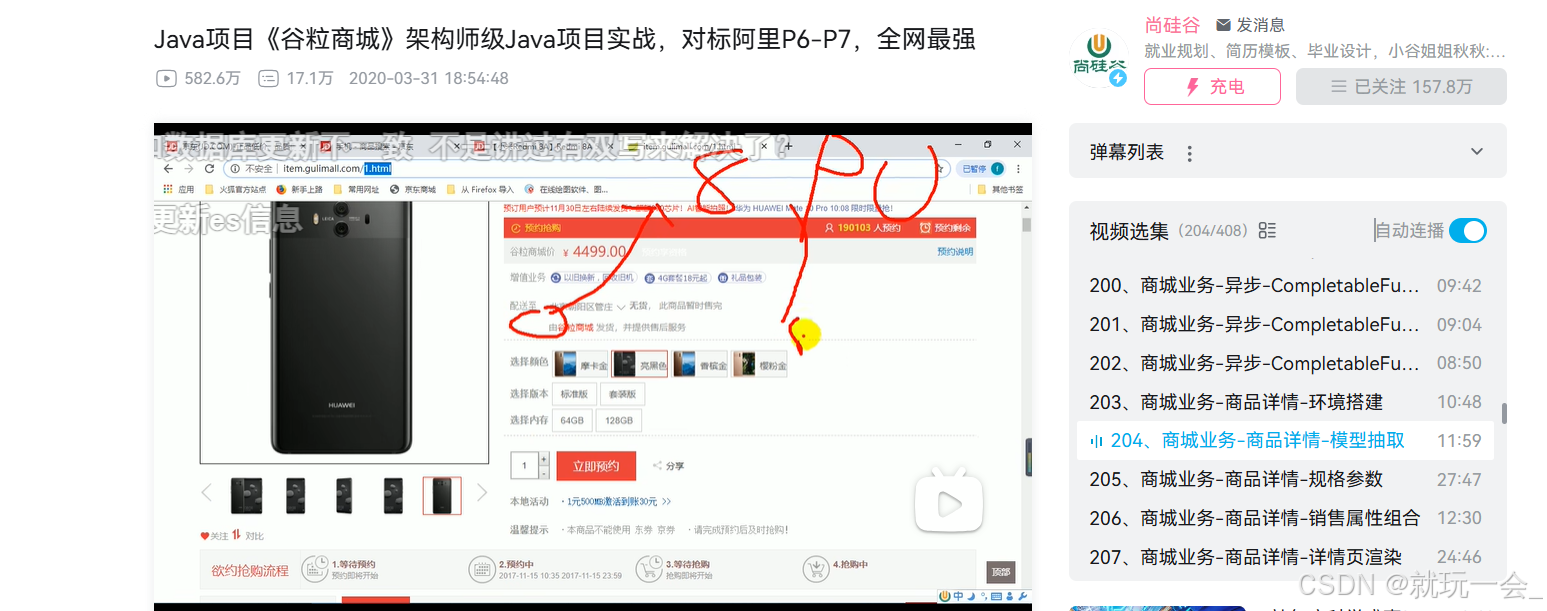The width and height of the screenshot is (1547, 611).
Task: Click the 充电 button
Action: pos(1212,87)
